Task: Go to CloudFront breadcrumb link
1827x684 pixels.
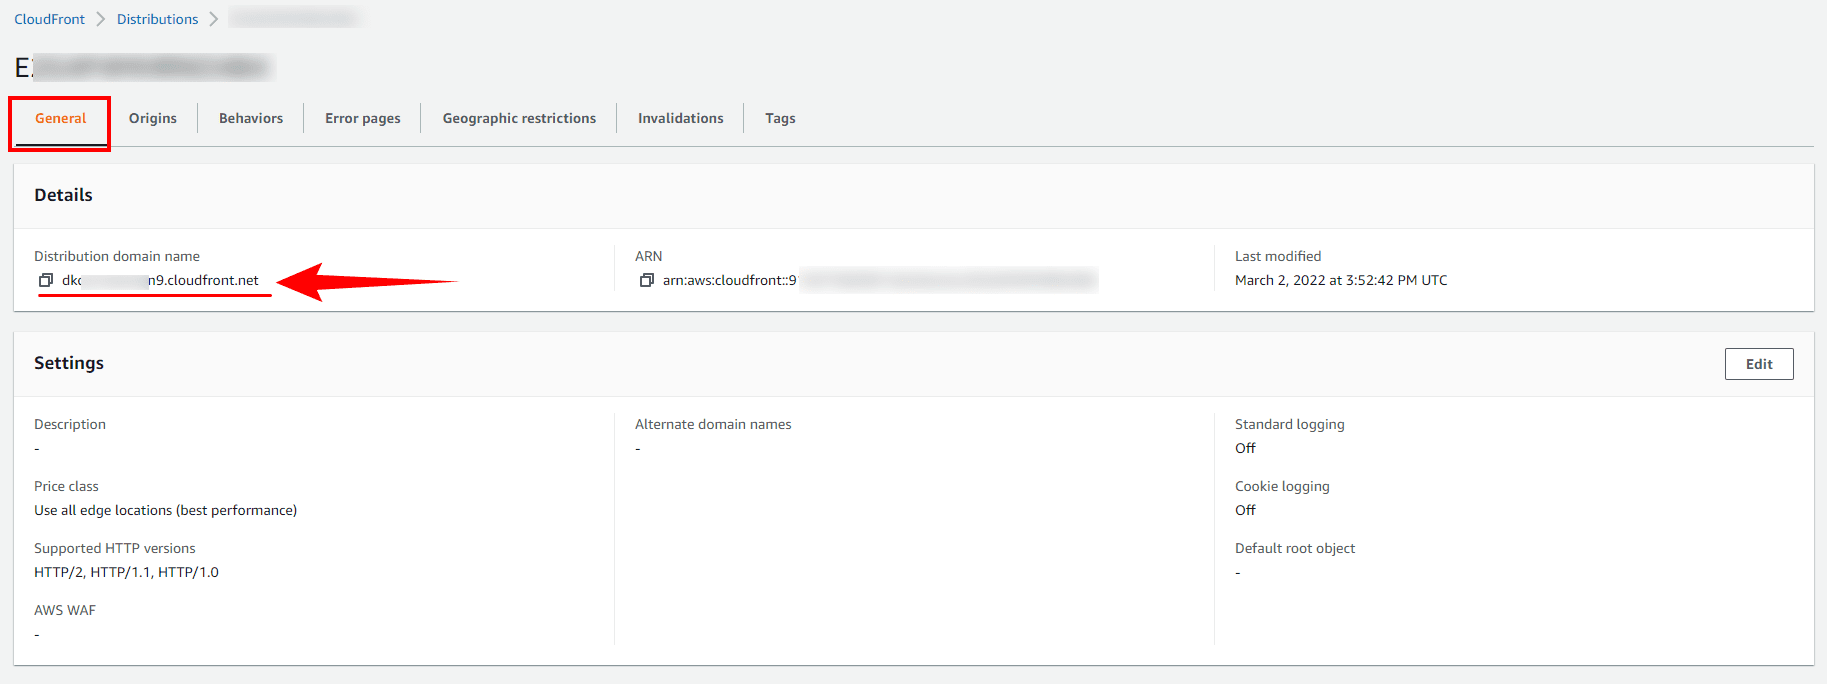Action: (50, 19)
